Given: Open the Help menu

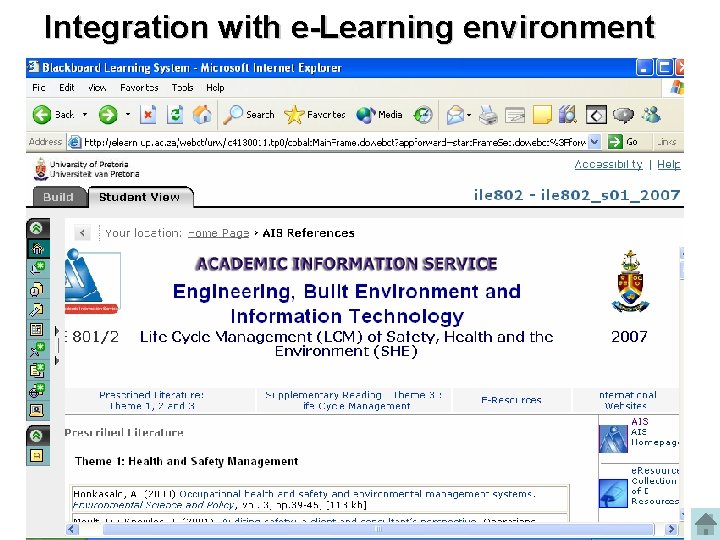Looking at the screenshot, I should click(x=215, y=88).
